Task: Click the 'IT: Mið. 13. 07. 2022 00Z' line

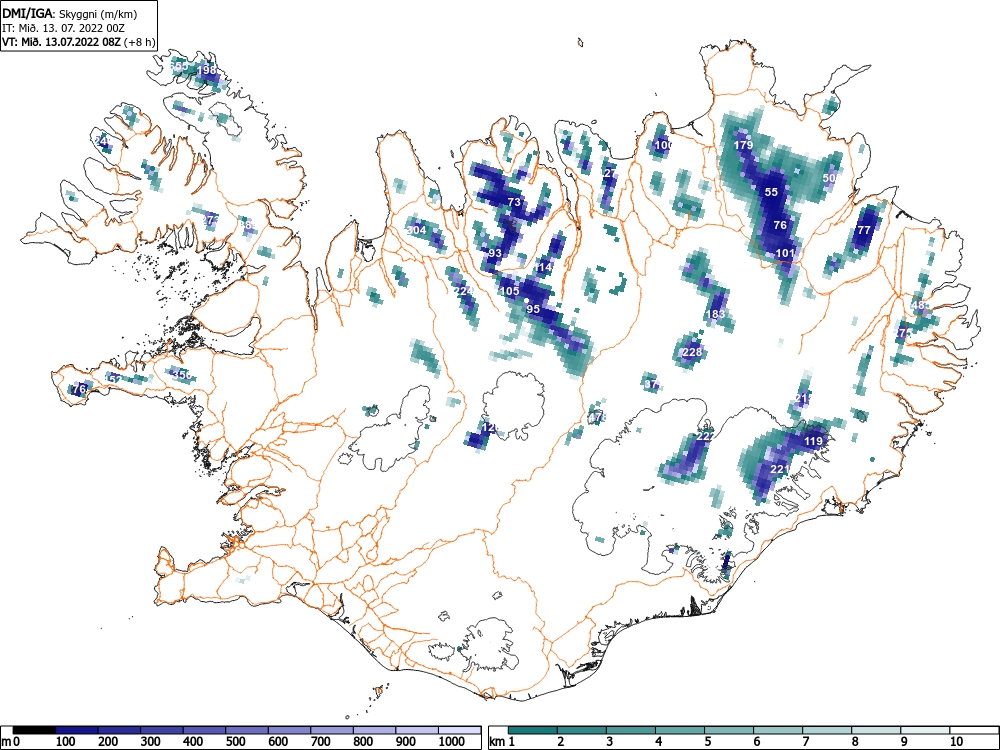Action: pyautogui.click(x=62, y=28)
